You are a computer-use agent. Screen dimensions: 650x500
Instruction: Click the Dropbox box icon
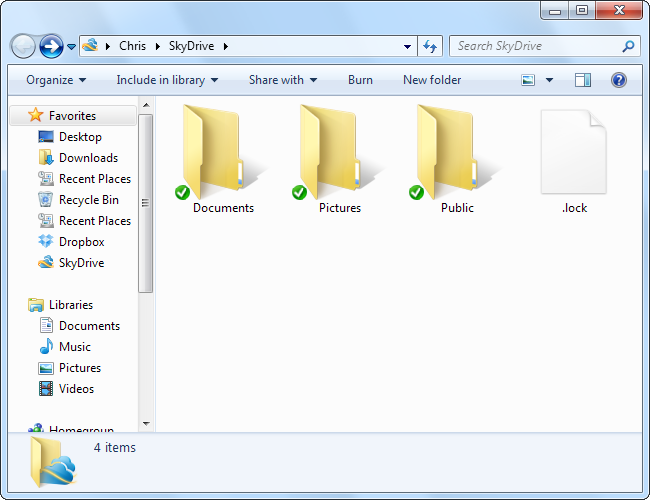[x=46, y=241]
